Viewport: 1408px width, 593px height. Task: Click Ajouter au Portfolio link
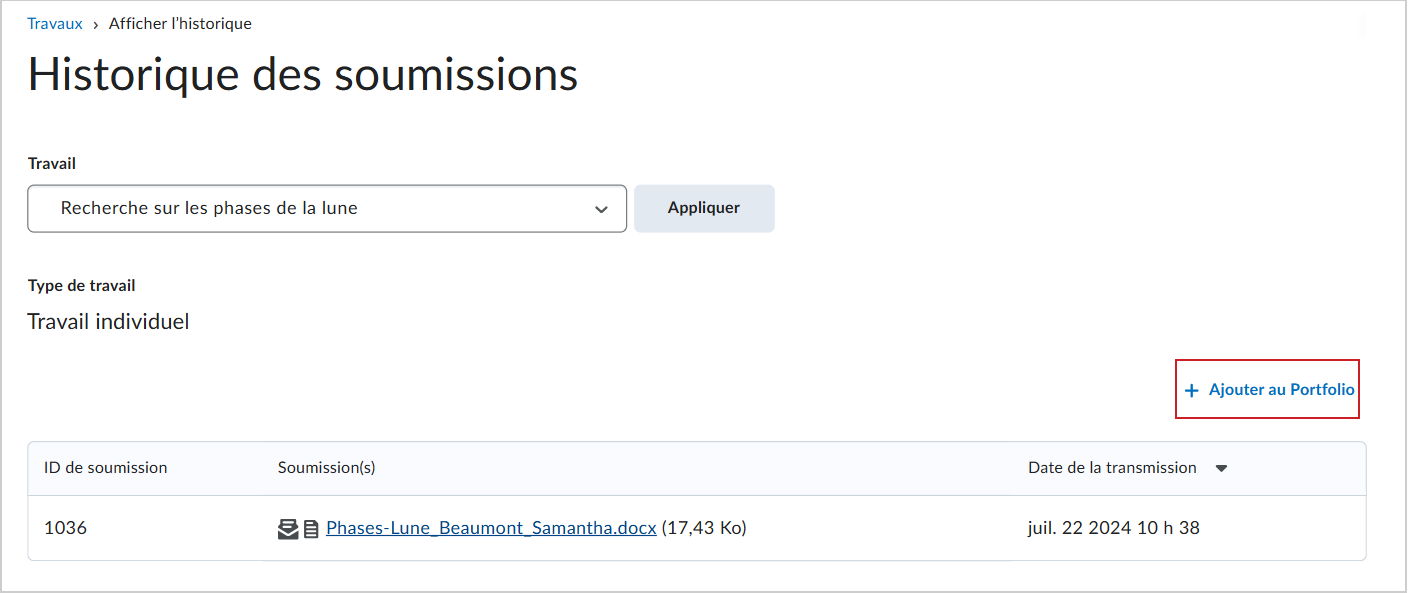(x=1281, y=389)
